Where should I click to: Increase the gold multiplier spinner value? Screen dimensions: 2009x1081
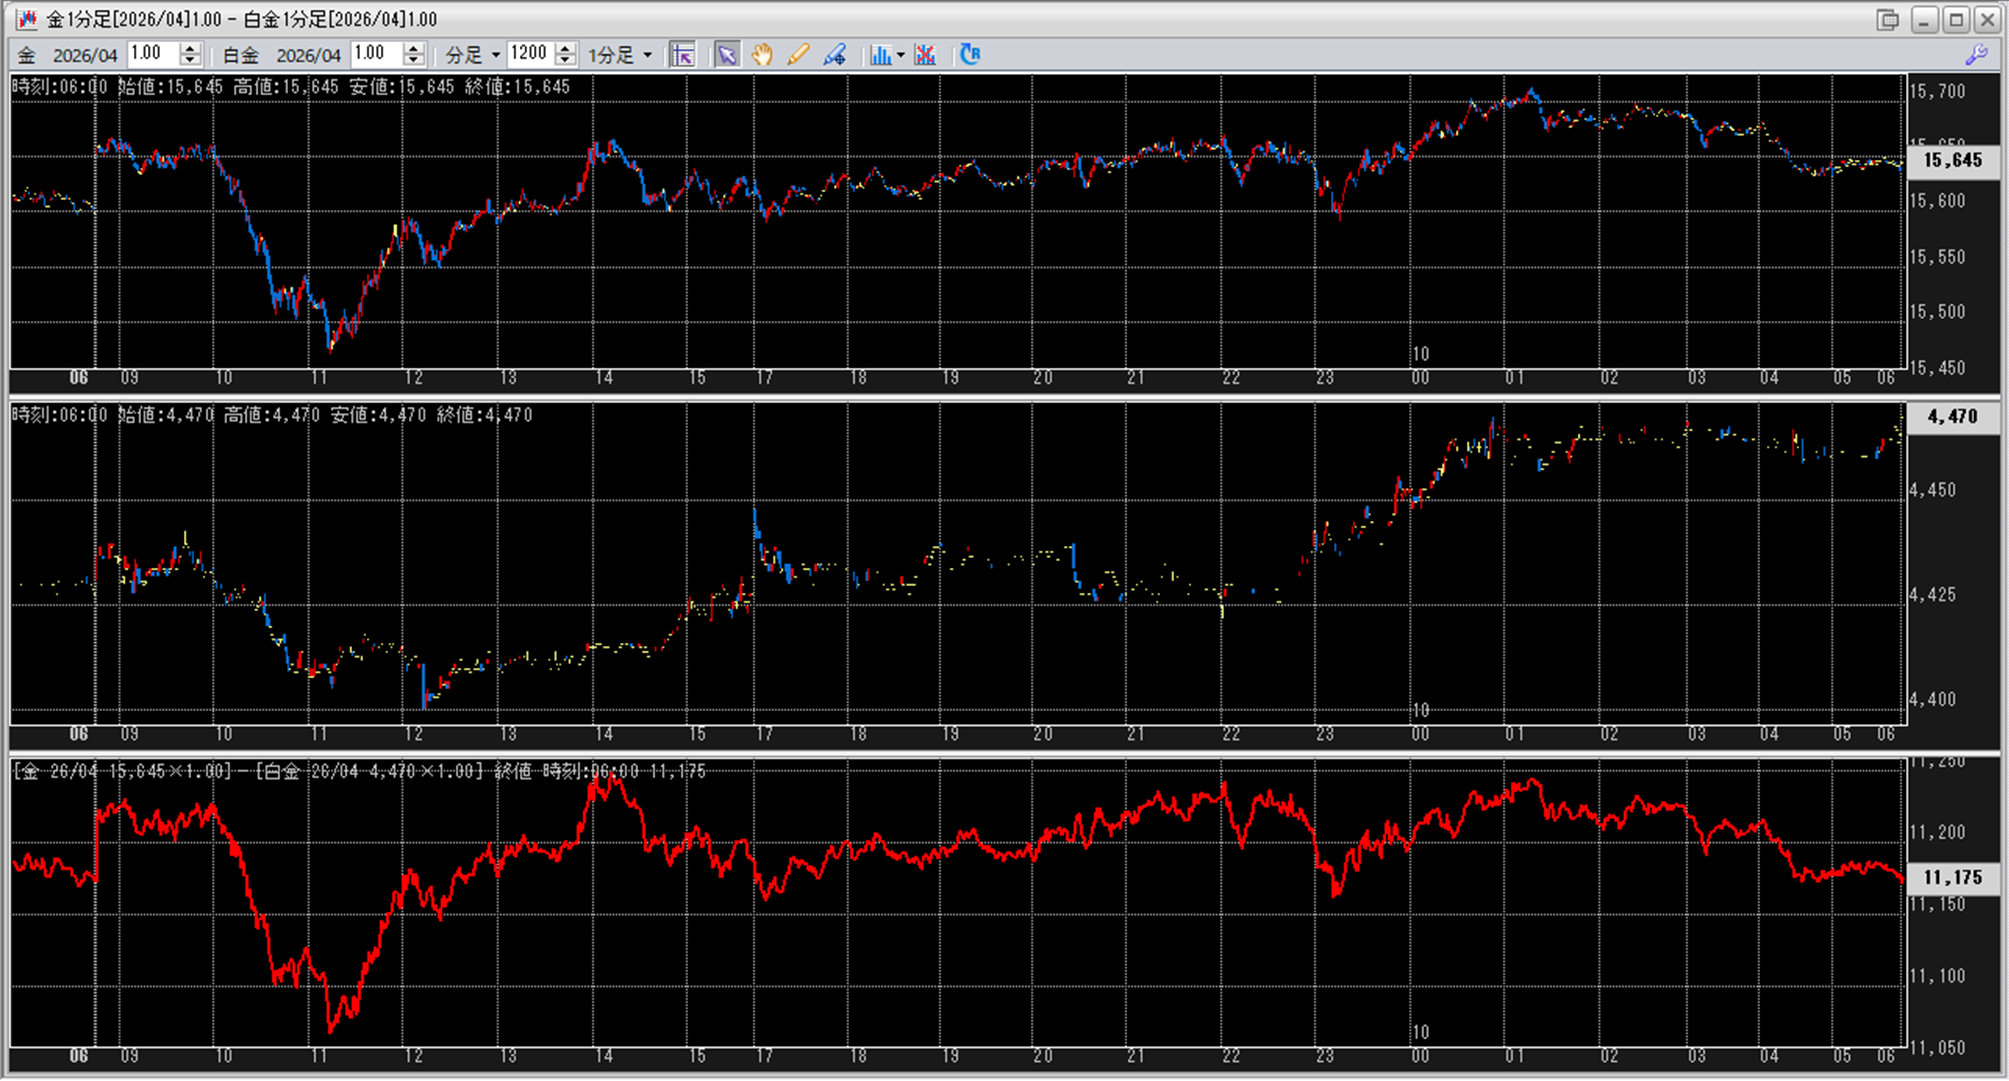190,48
